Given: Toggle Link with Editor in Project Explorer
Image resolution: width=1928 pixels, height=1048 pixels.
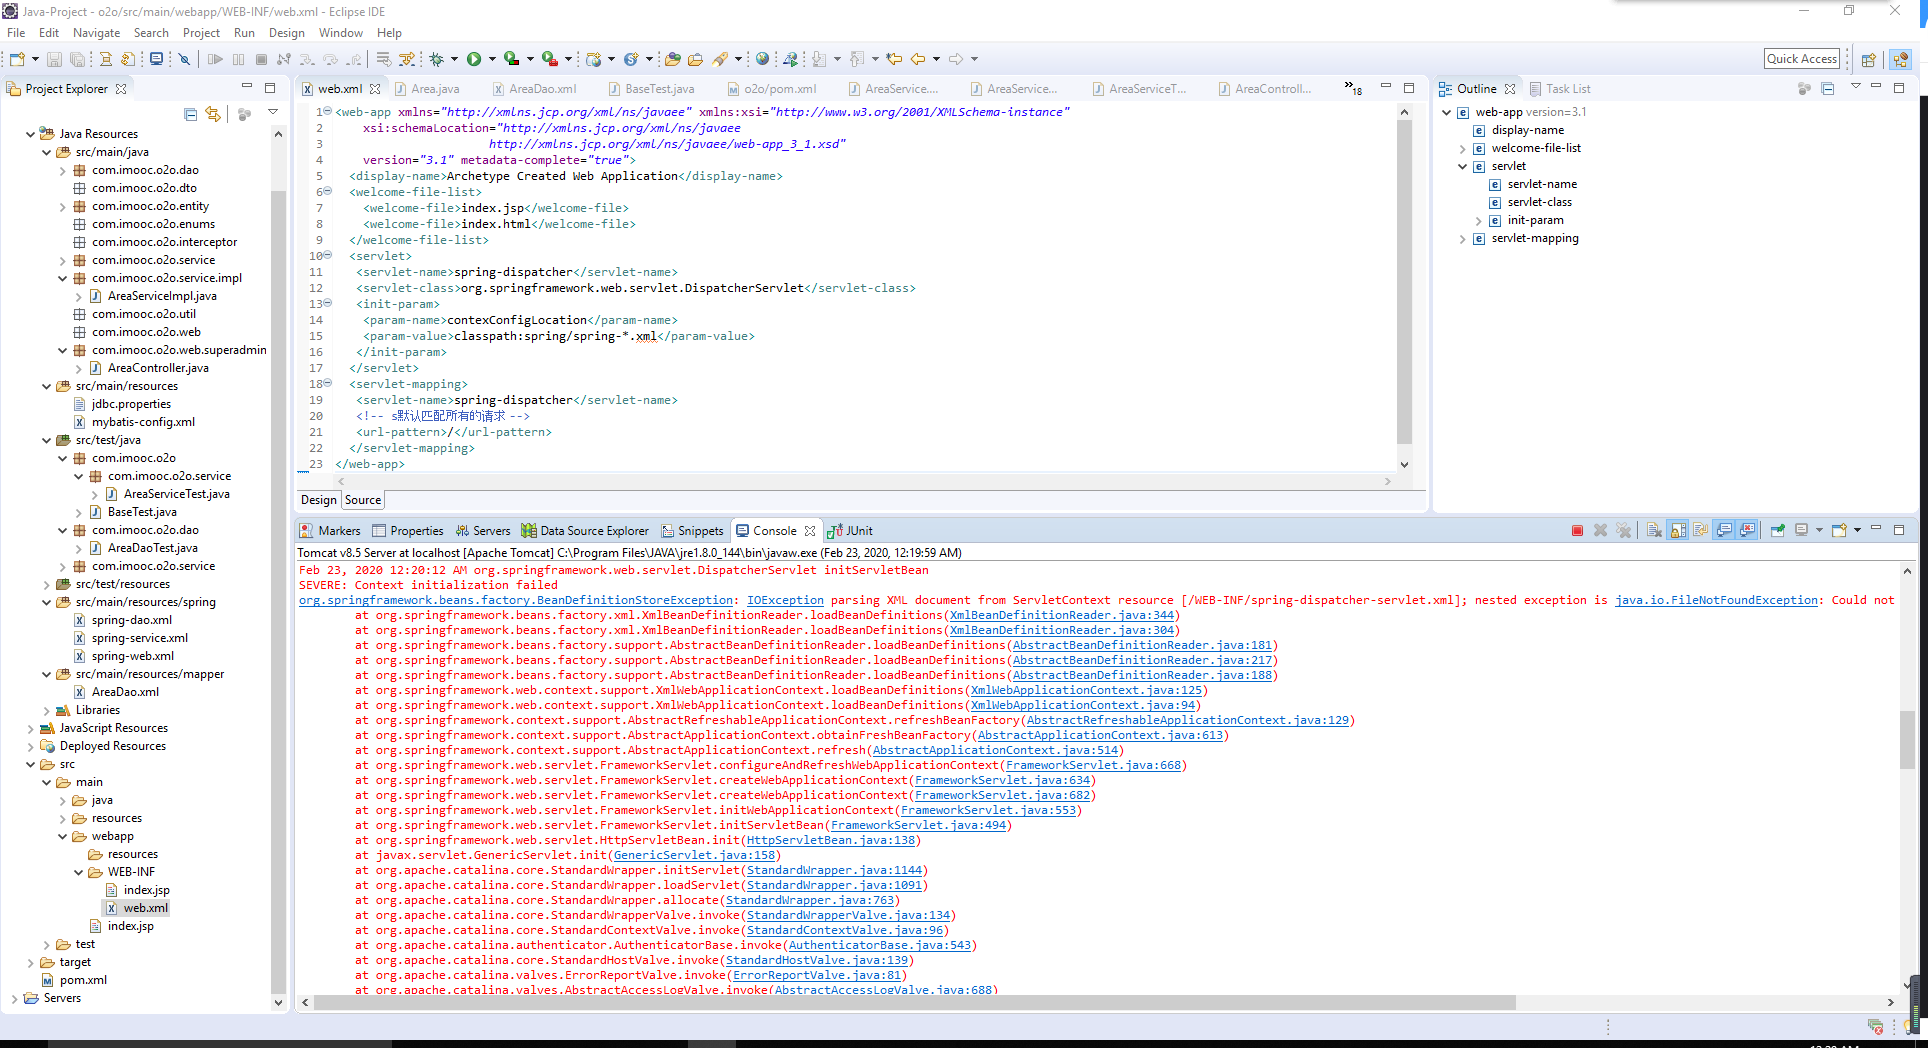Looking at the screenshot, I should coord(213,114).
